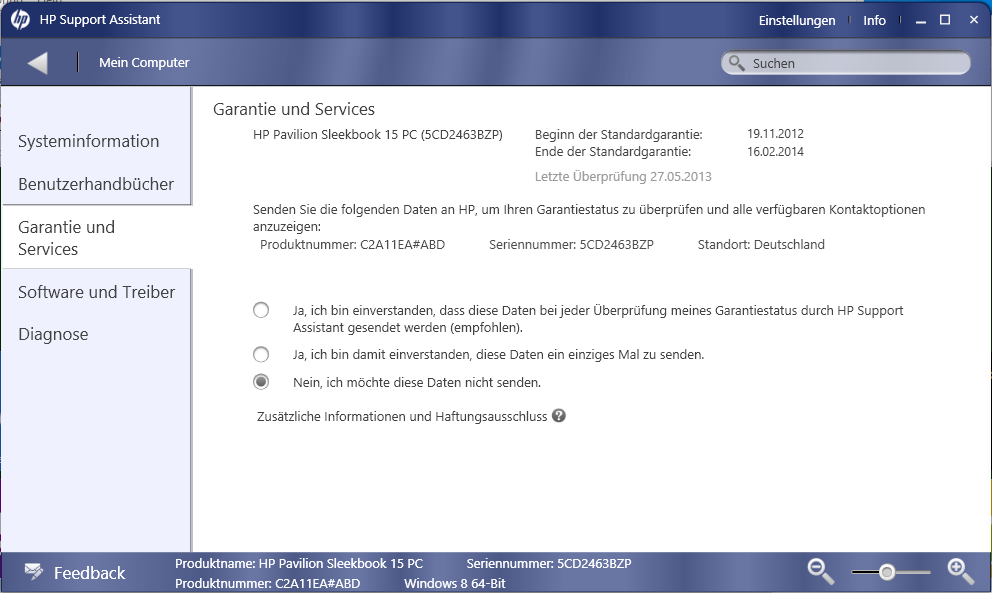The image size is (992, 593).
Task: Open Software und Treiber section
Action: click(96, 292)
